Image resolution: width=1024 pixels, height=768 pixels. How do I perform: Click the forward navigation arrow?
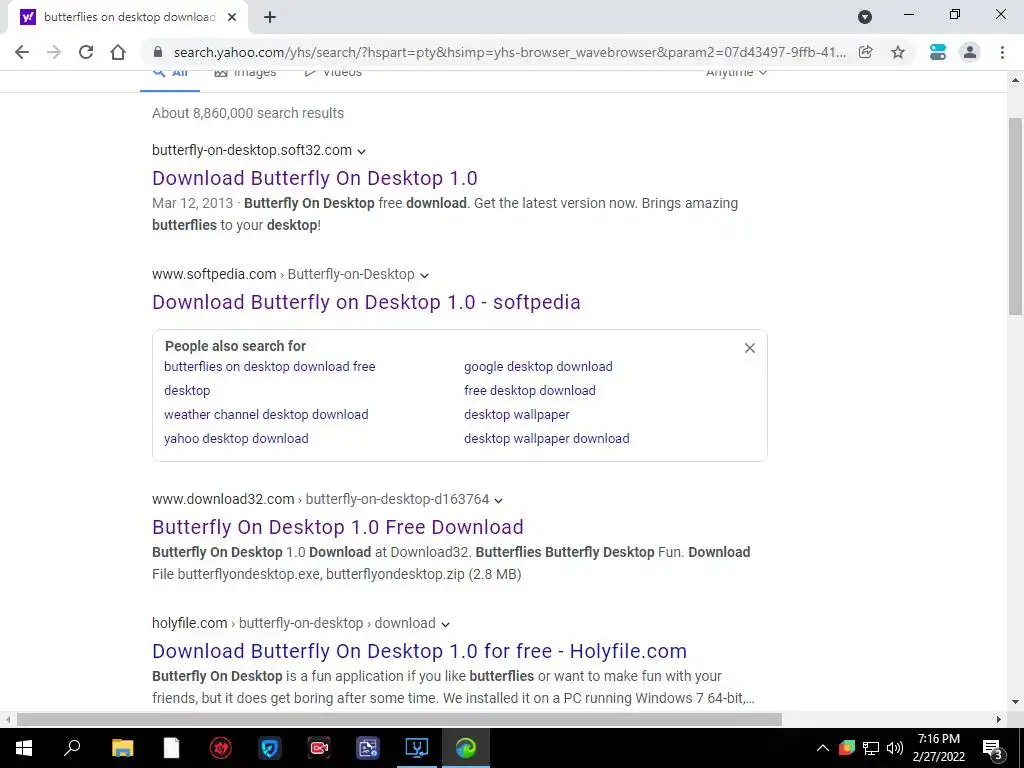click(54, 52)
